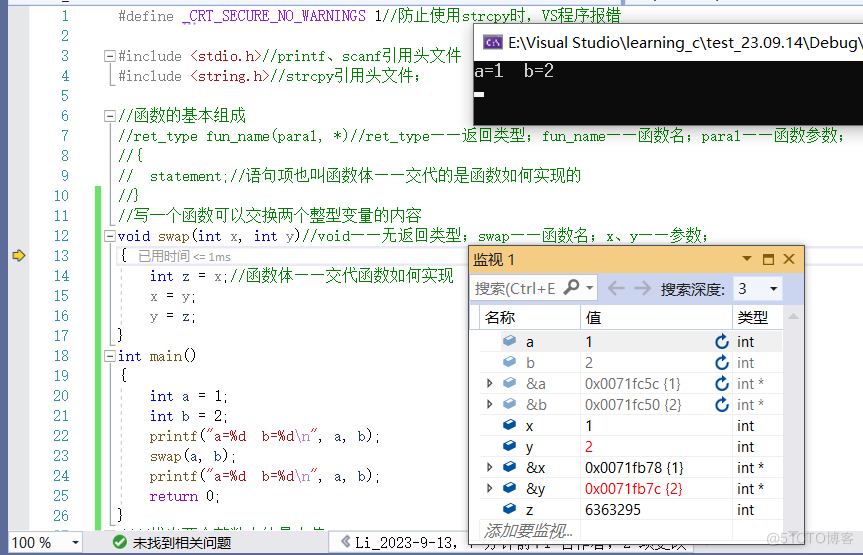Screen dimensions: 863x555
Task: Click the cube icon beside variable z
Action: pos(510,509)
